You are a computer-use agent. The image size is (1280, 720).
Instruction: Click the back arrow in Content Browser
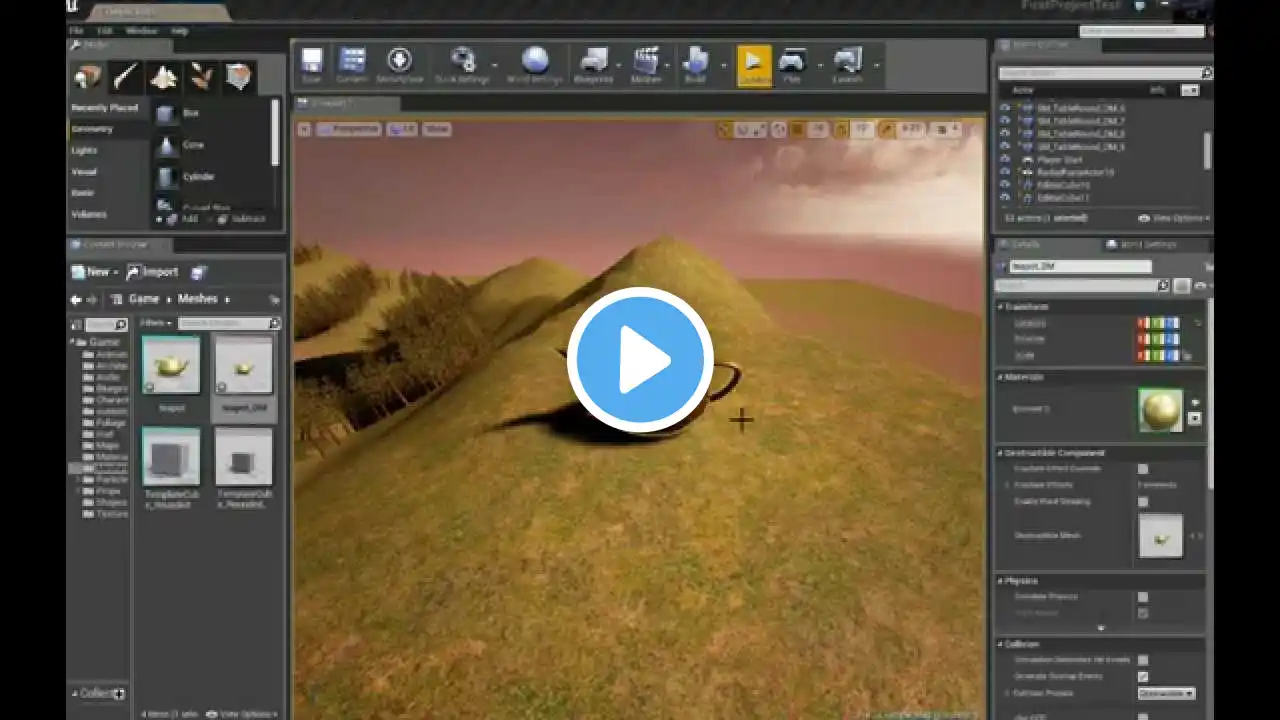point(76,299)
